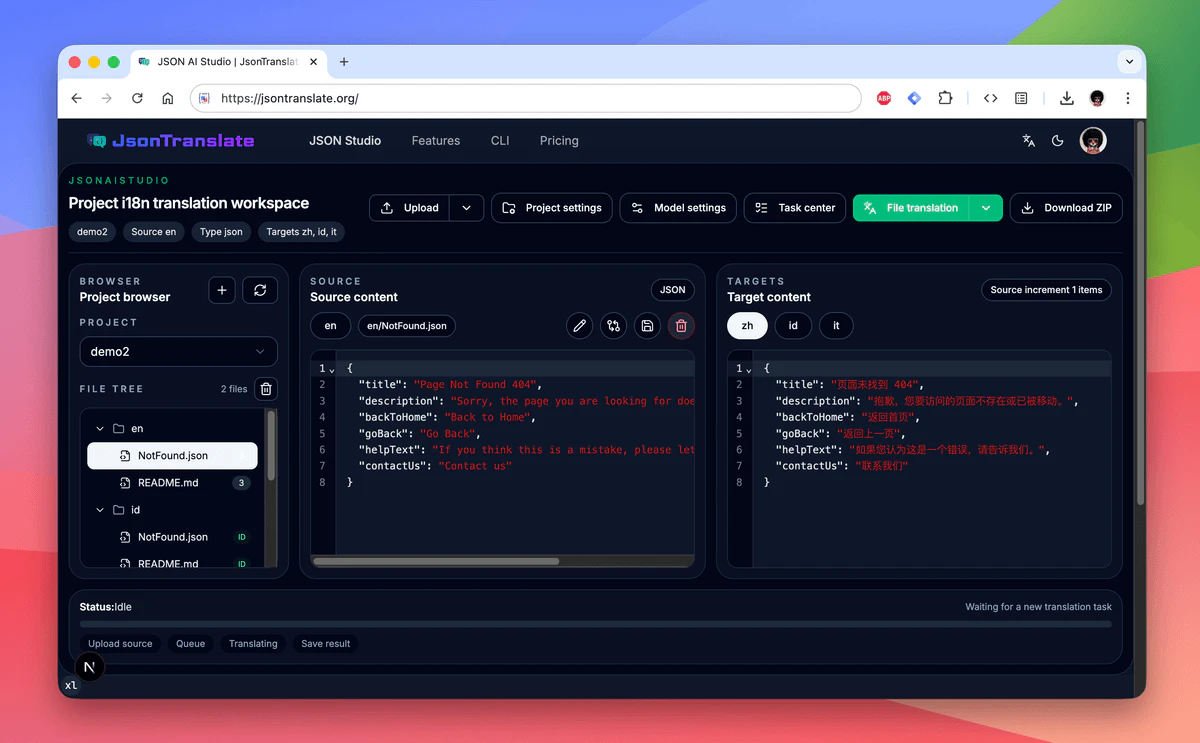This screenshot has width=1200, height=743.
Task: Open the Chrome three-dot menu
Action: tap(1128, 98)
